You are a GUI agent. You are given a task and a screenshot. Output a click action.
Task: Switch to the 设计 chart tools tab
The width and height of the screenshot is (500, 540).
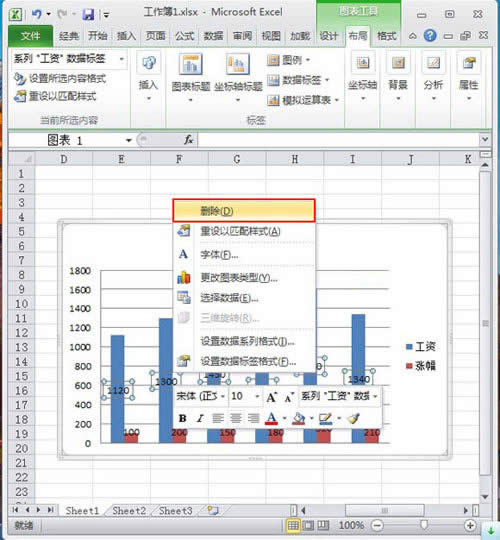(329, 36)
